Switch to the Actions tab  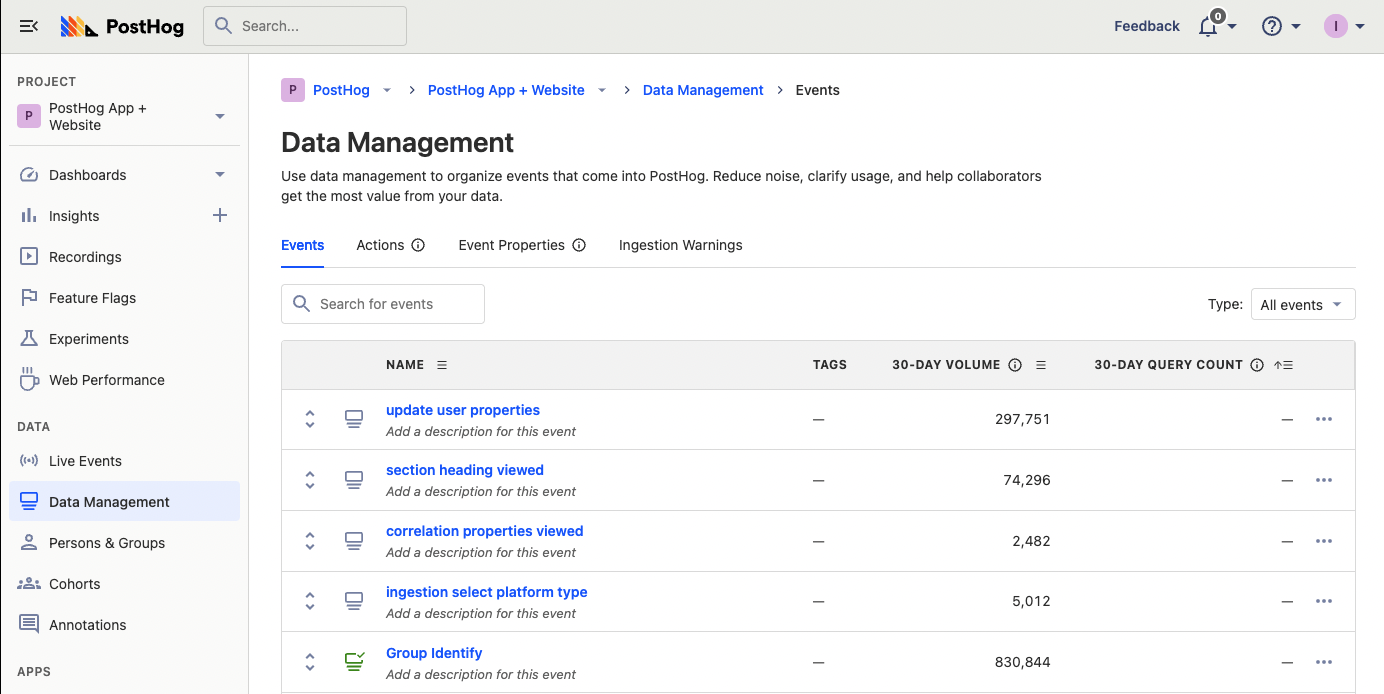click(x=379, y=245)
